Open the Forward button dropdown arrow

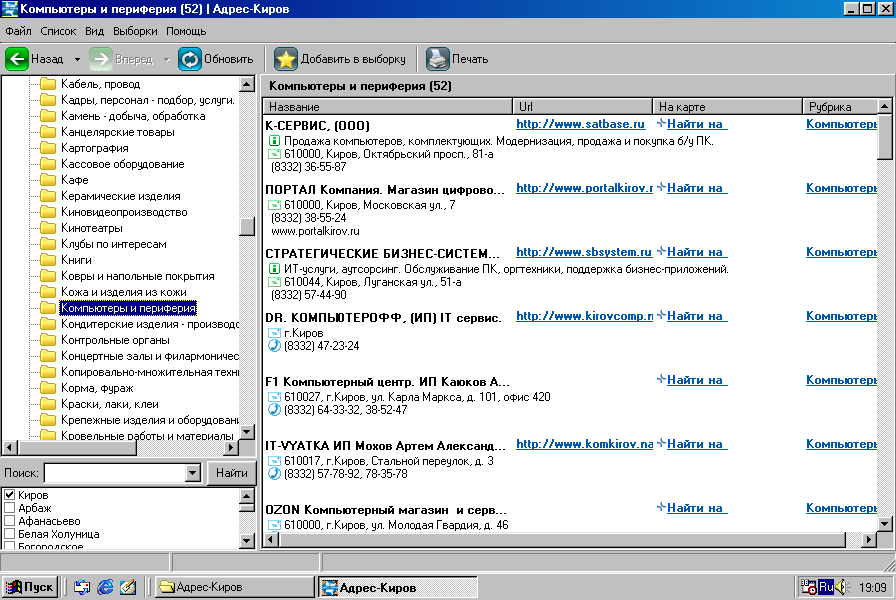(166, 59)
